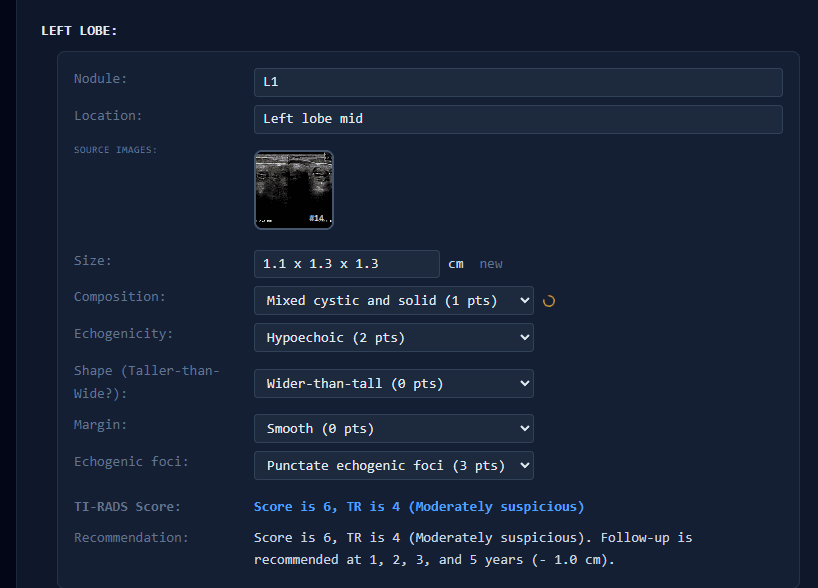Click the 'Composition:' label
Viewport: 818px width, 588px height.
pos(119,297)
